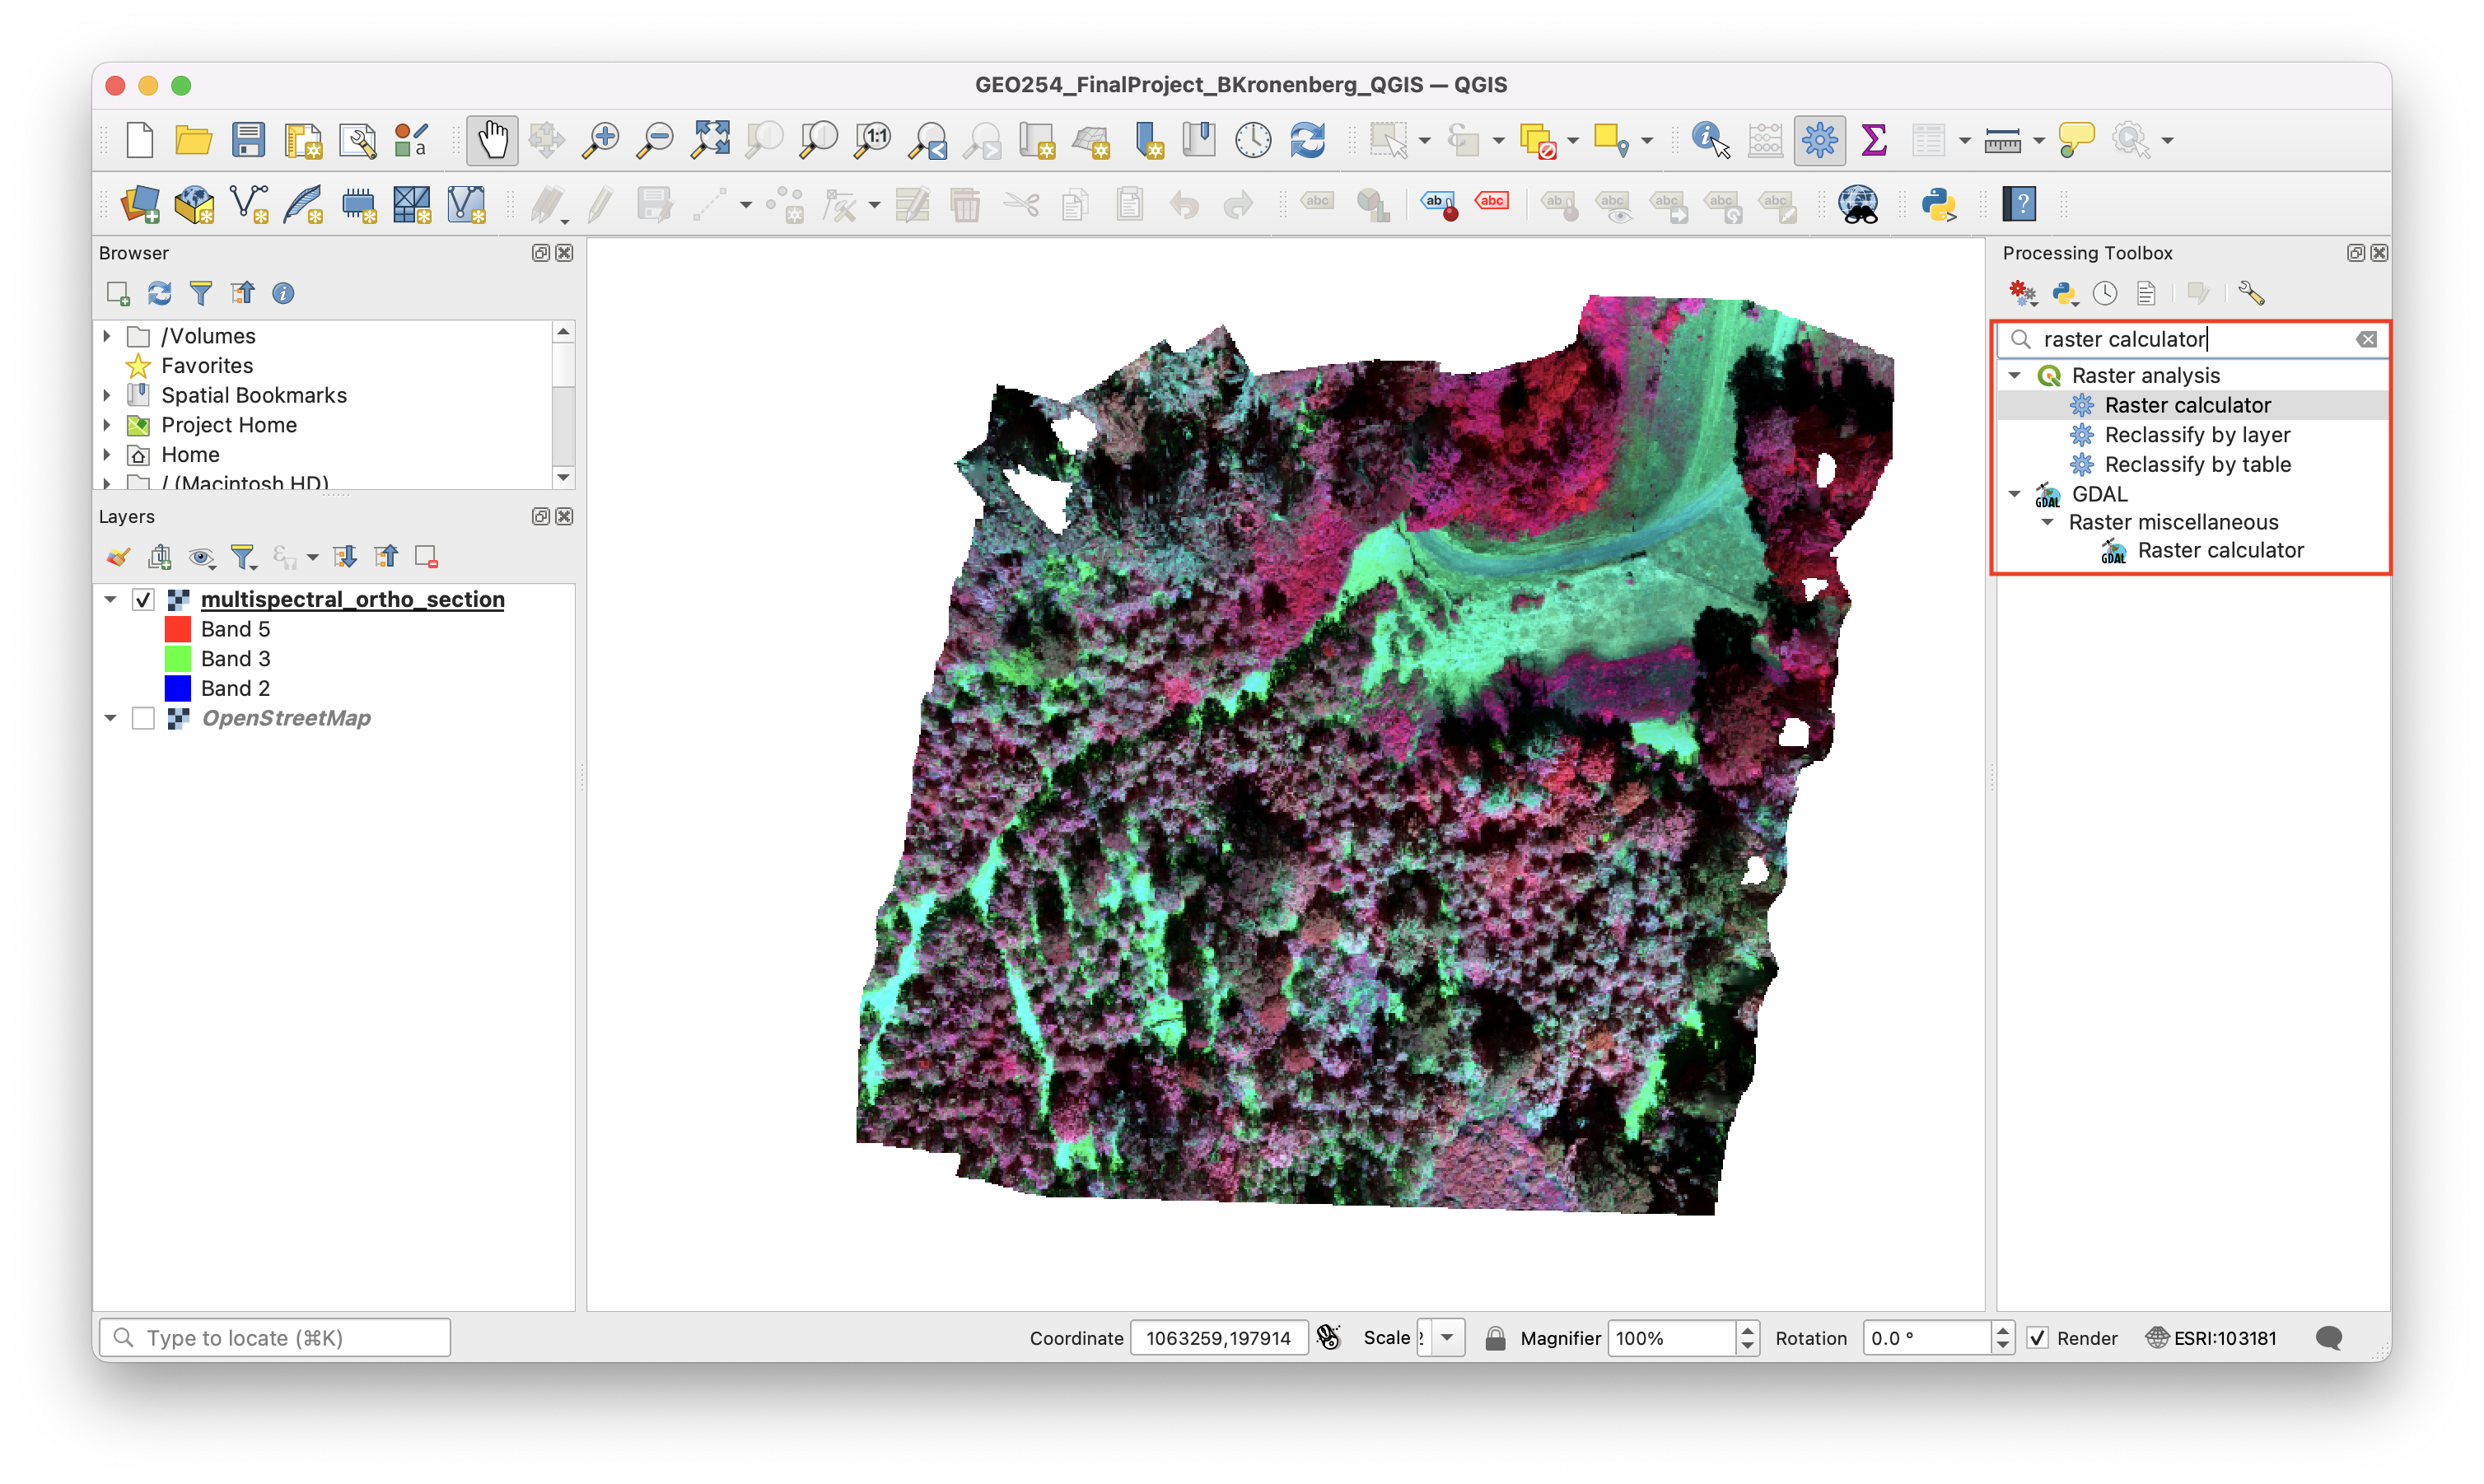Expand the Project Home browser item
Image resolution: width=2484 pixels, height=1484 pixels.
click(107, 425)
